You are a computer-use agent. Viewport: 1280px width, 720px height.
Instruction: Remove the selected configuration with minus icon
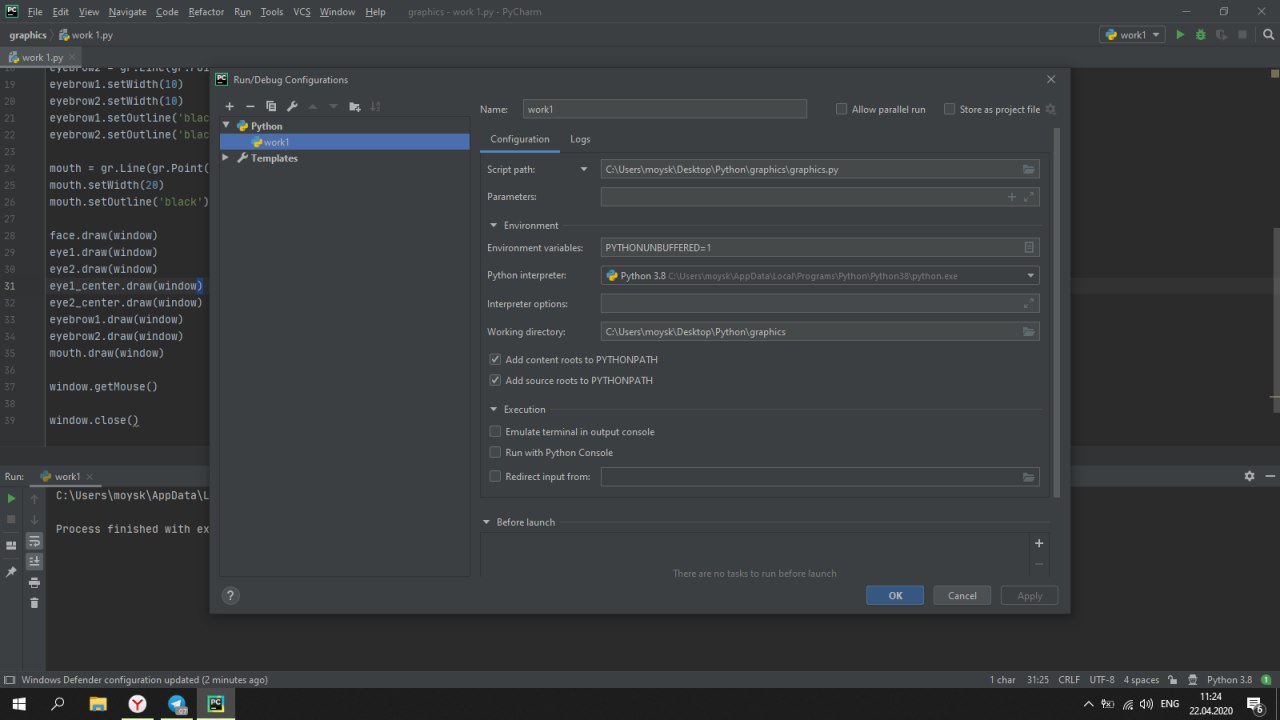click(250, 106)
